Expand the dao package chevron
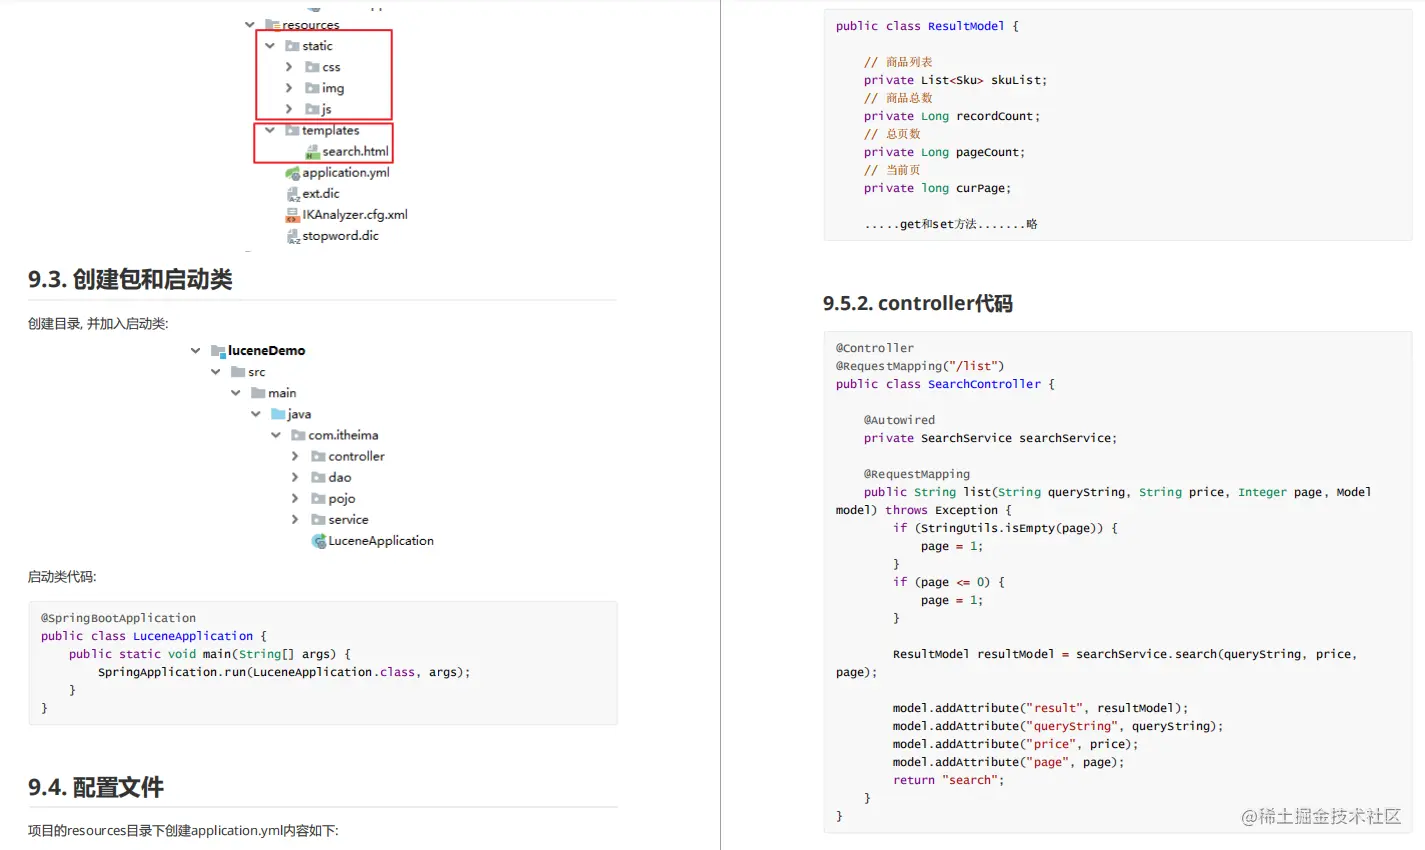 (294, 477)
